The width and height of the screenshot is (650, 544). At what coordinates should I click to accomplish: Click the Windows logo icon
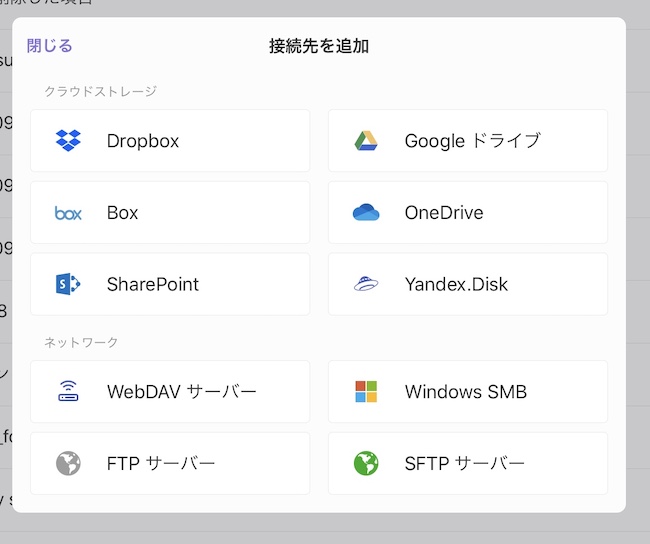pyautogui.click(x=366, y=391)
